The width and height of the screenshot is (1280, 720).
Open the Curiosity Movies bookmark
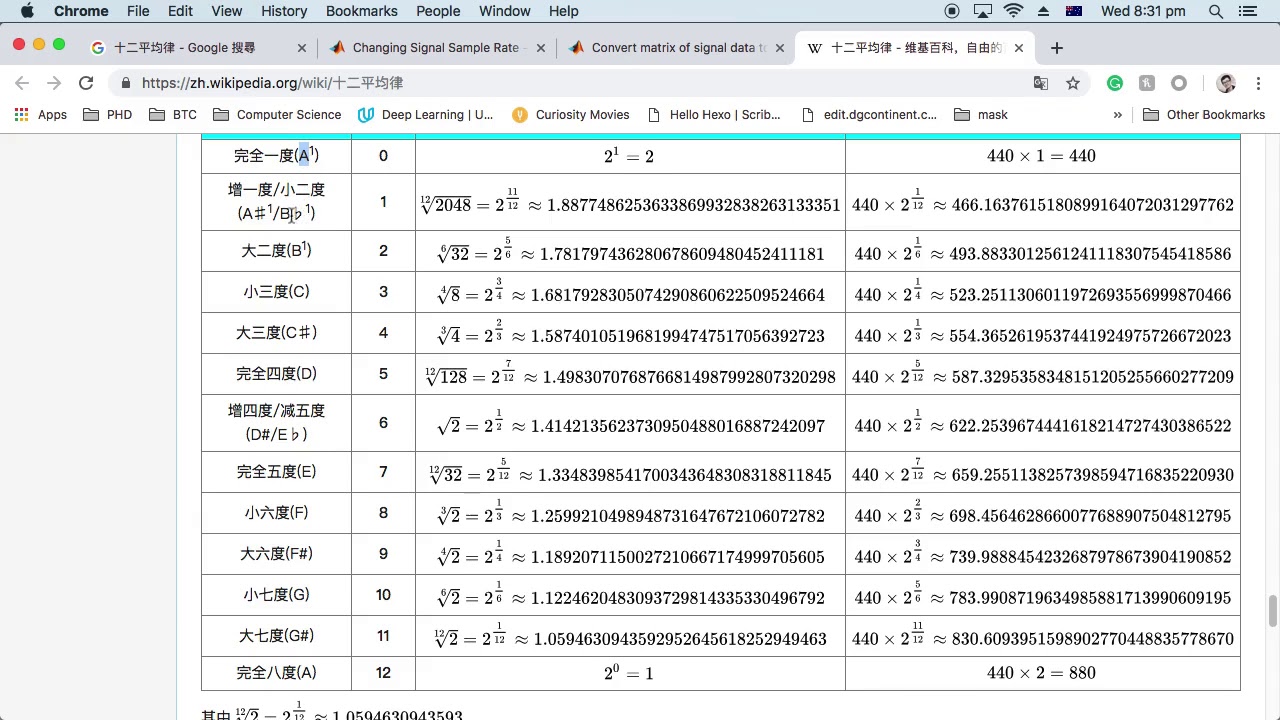(x=570, y=115)
